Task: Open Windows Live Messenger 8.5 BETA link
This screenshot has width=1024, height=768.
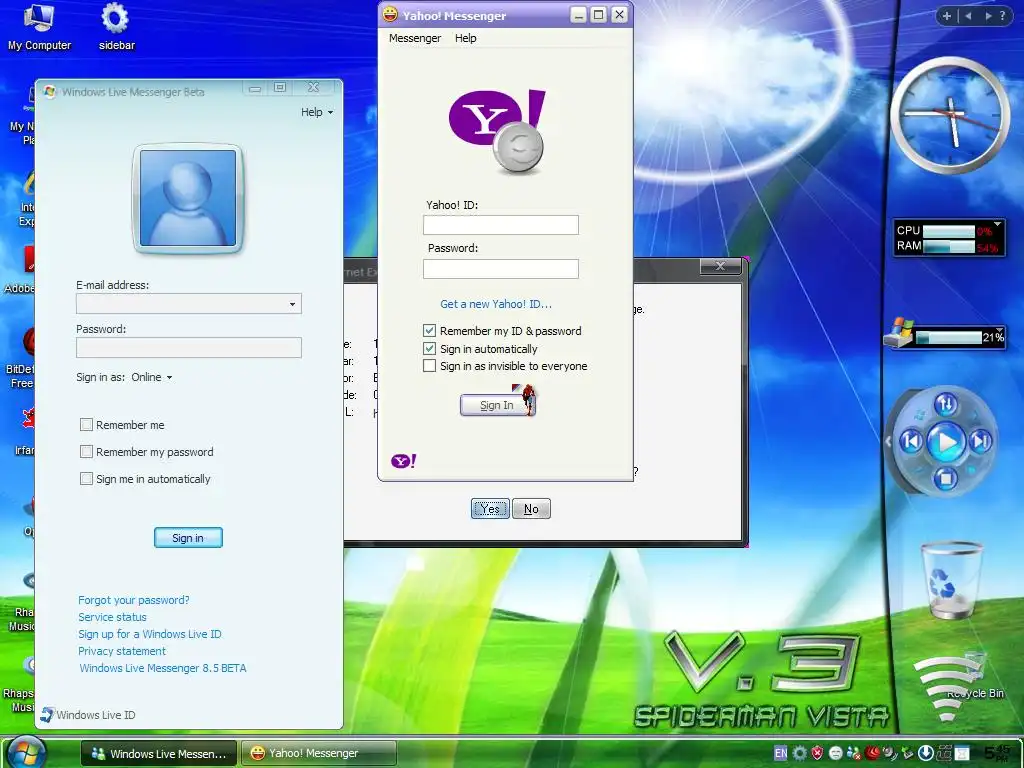Action: coord(163,667)
